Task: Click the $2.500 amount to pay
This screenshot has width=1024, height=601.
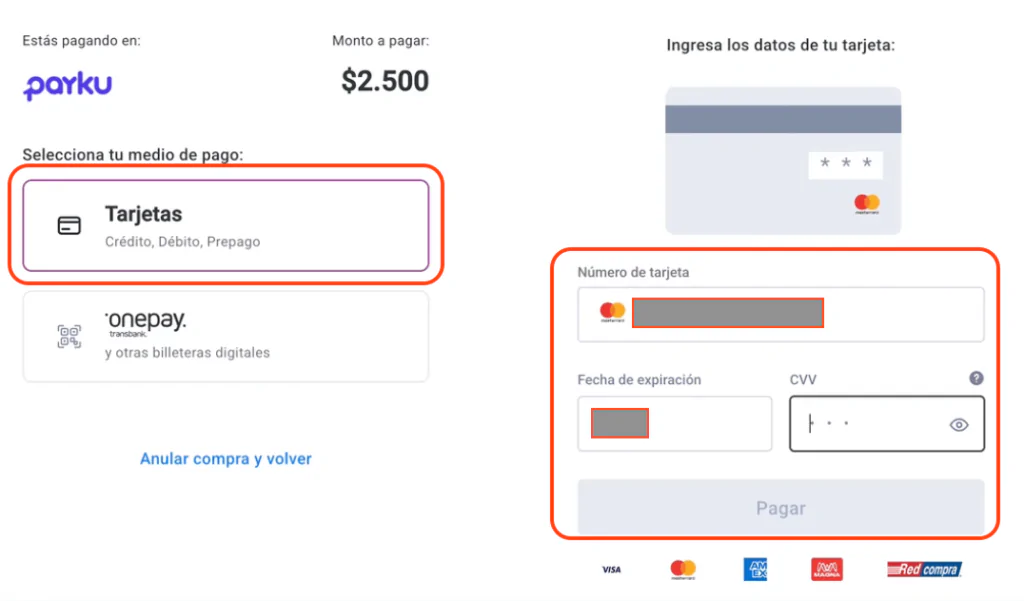Action: (x=385, y=81)
